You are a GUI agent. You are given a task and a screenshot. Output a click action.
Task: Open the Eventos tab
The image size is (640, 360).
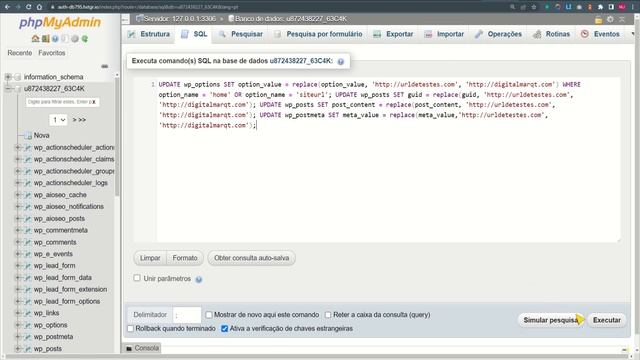(601, 34)
